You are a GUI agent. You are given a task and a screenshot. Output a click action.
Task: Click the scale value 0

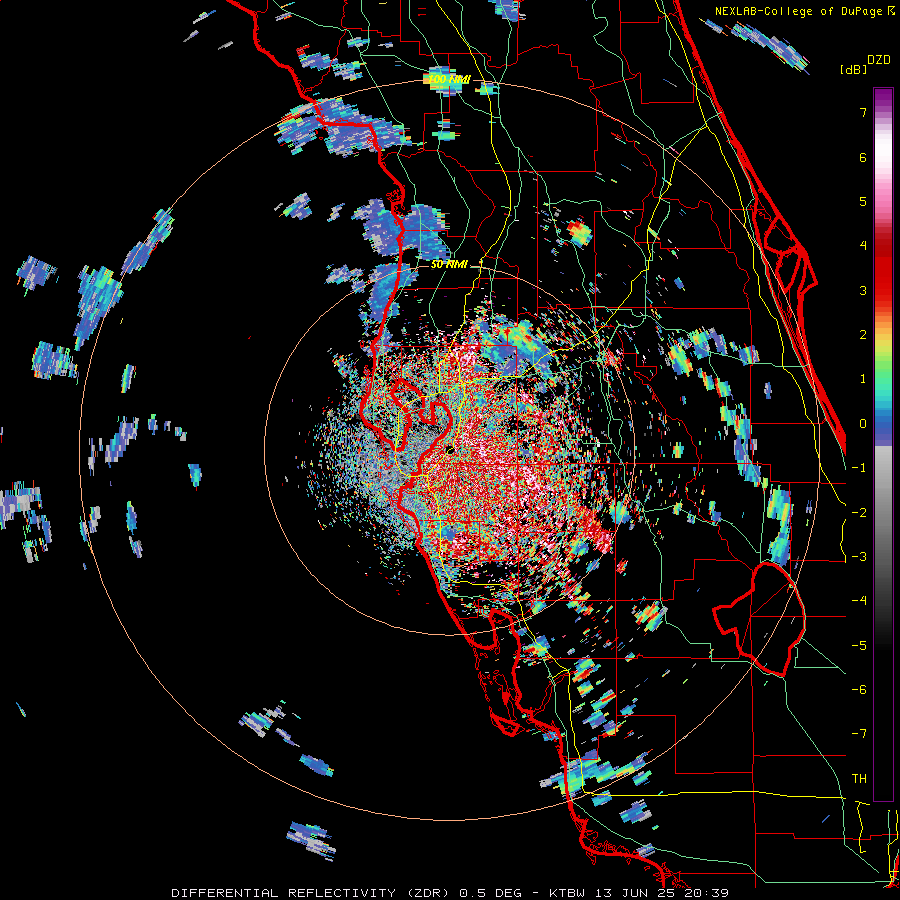click(863, 424)
